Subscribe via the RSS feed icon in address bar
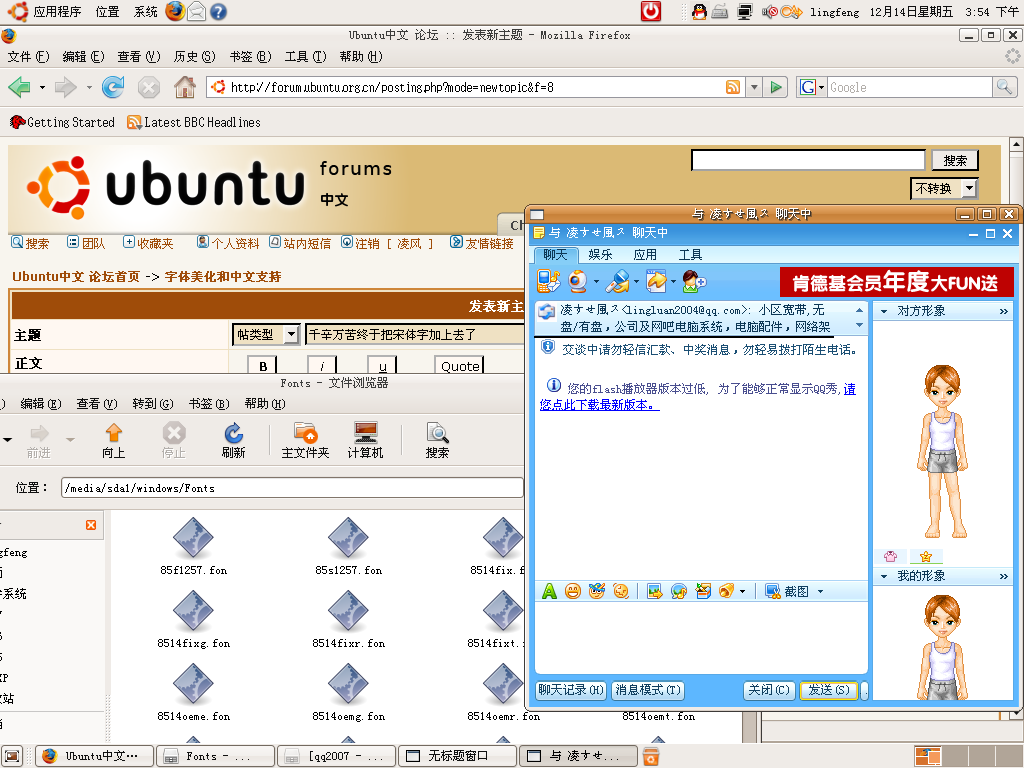Image resolution: width=1024 pixels, height=768 pixels. 733,87
